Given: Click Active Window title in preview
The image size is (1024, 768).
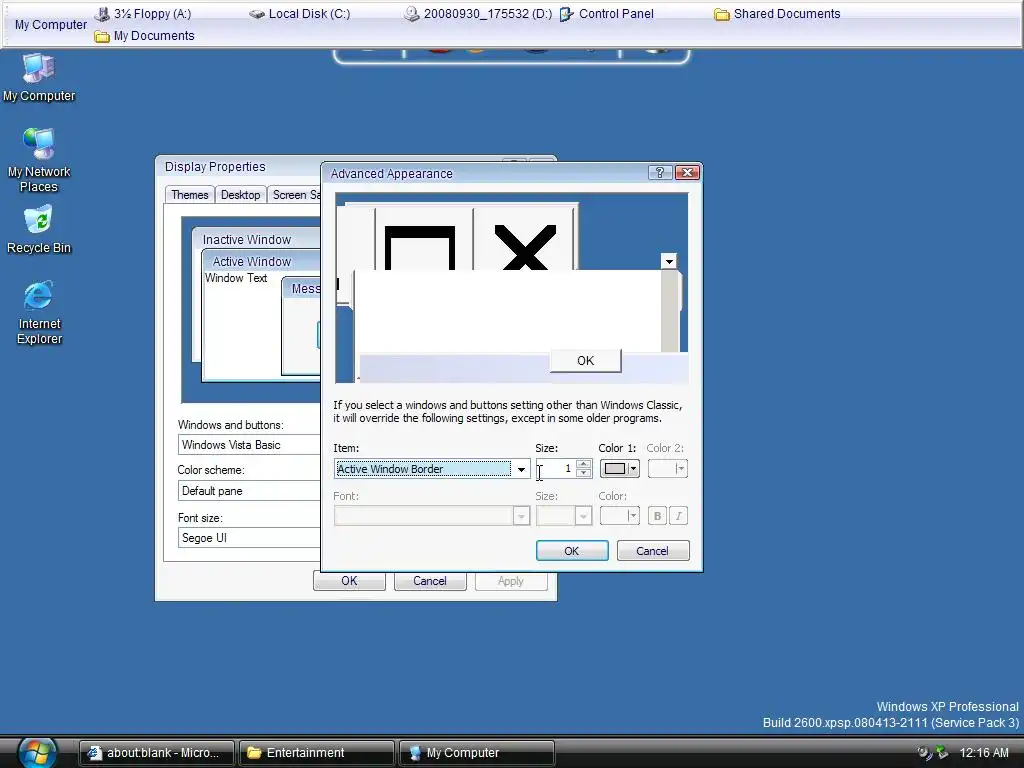Looking at the screenshot, I should [x=251, y=261].
